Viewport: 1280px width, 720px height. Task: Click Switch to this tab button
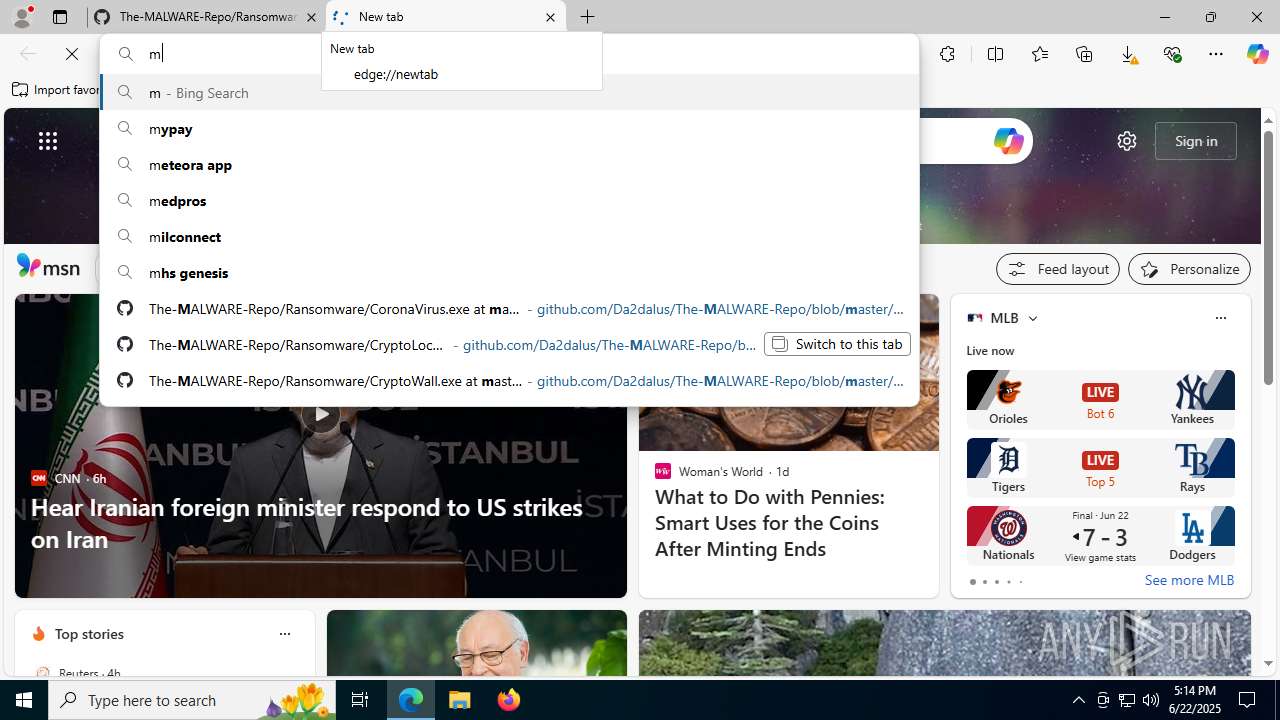(x=837, y=344)
